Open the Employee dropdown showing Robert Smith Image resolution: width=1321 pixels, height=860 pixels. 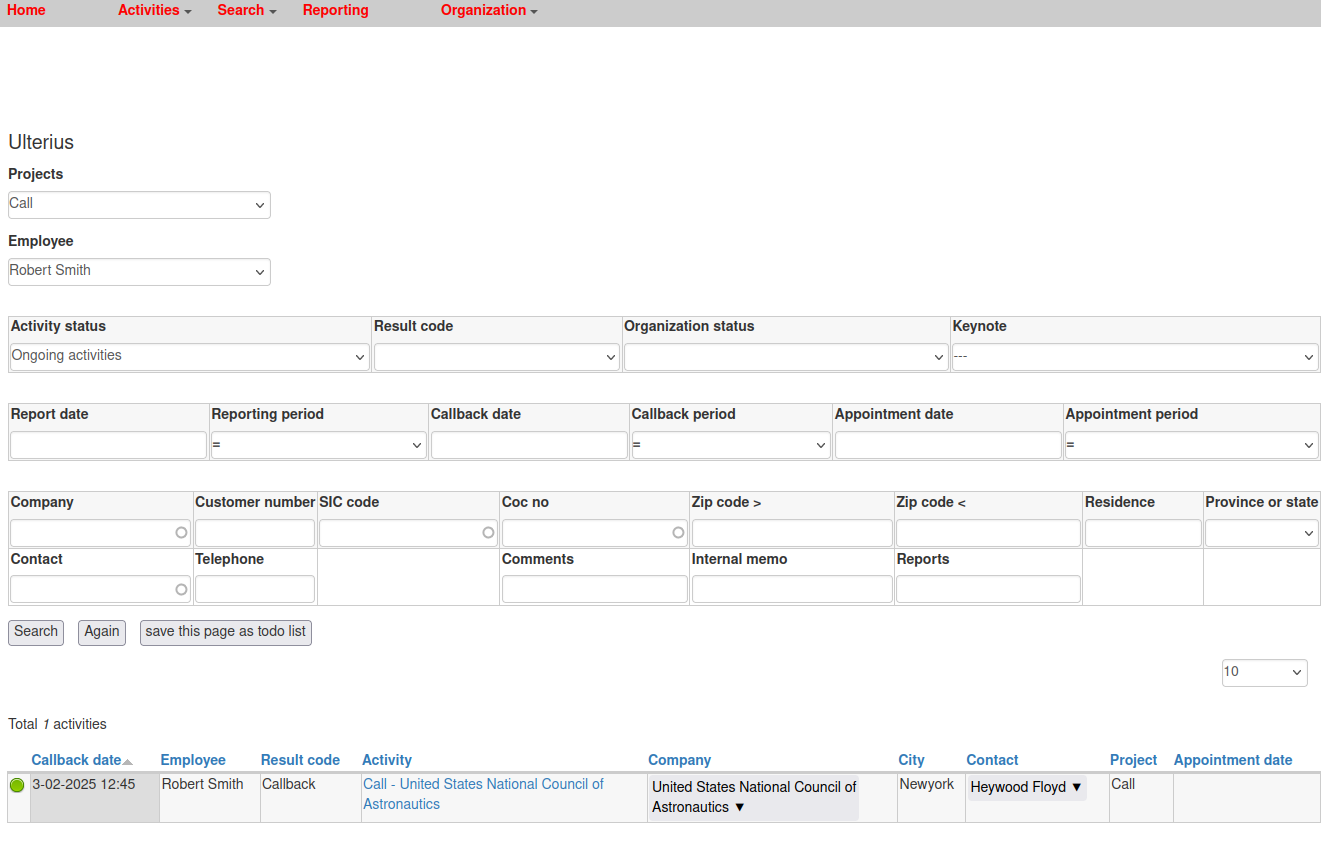tap(139, 272)
